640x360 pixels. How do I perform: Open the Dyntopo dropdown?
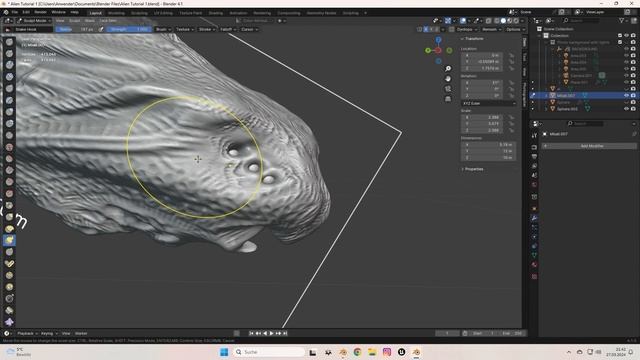(467, 29)
